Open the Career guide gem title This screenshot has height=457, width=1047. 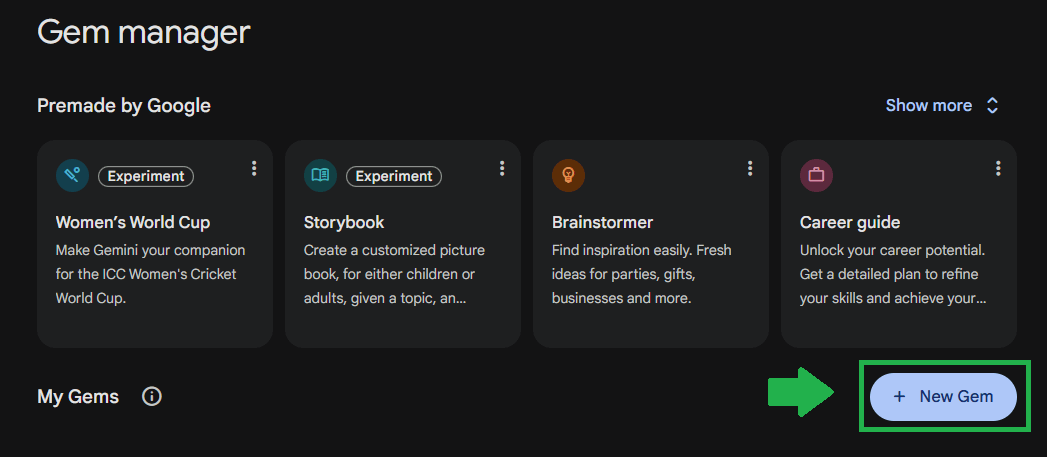click(850, 222)
